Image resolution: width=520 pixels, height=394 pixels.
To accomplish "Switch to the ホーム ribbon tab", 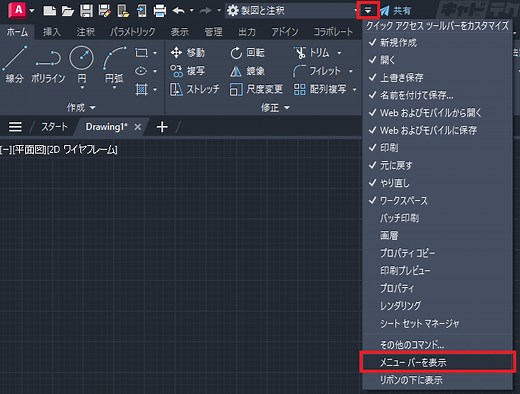I will pos(17,32).
